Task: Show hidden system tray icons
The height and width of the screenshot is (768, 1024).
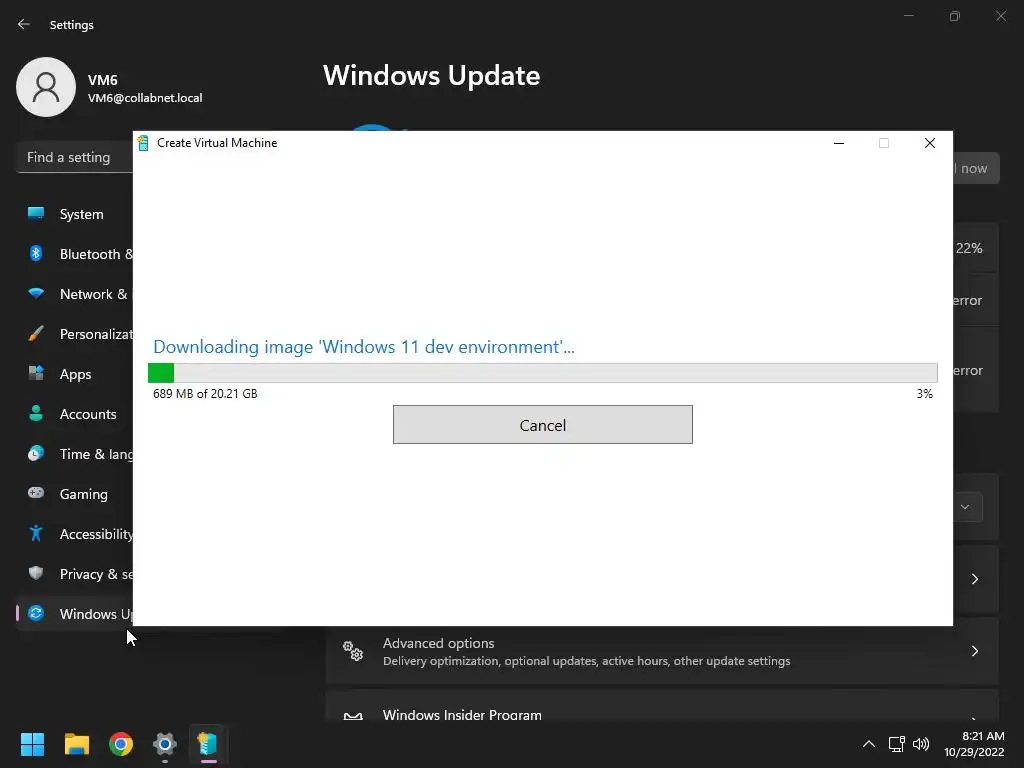Action: [x=869, y=744]
